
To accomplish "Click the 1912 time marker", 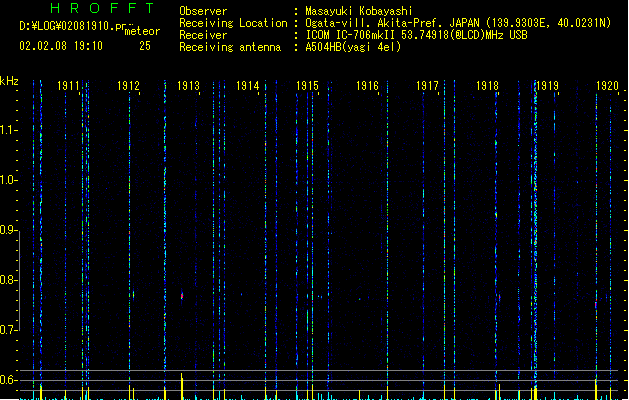I will tap(128, 86).
